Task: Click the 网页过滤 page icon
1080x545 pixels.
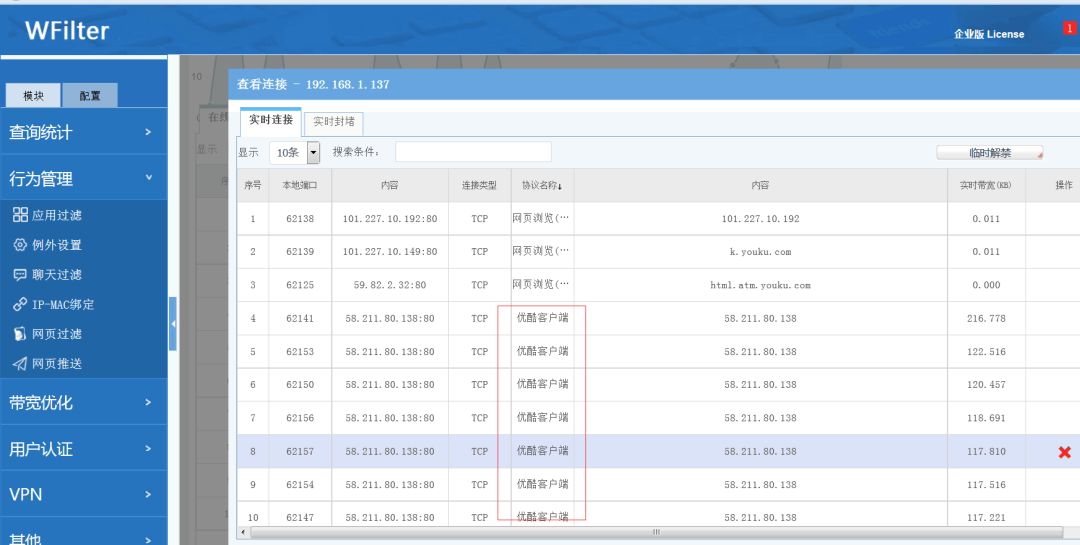Action: (20, 334)
